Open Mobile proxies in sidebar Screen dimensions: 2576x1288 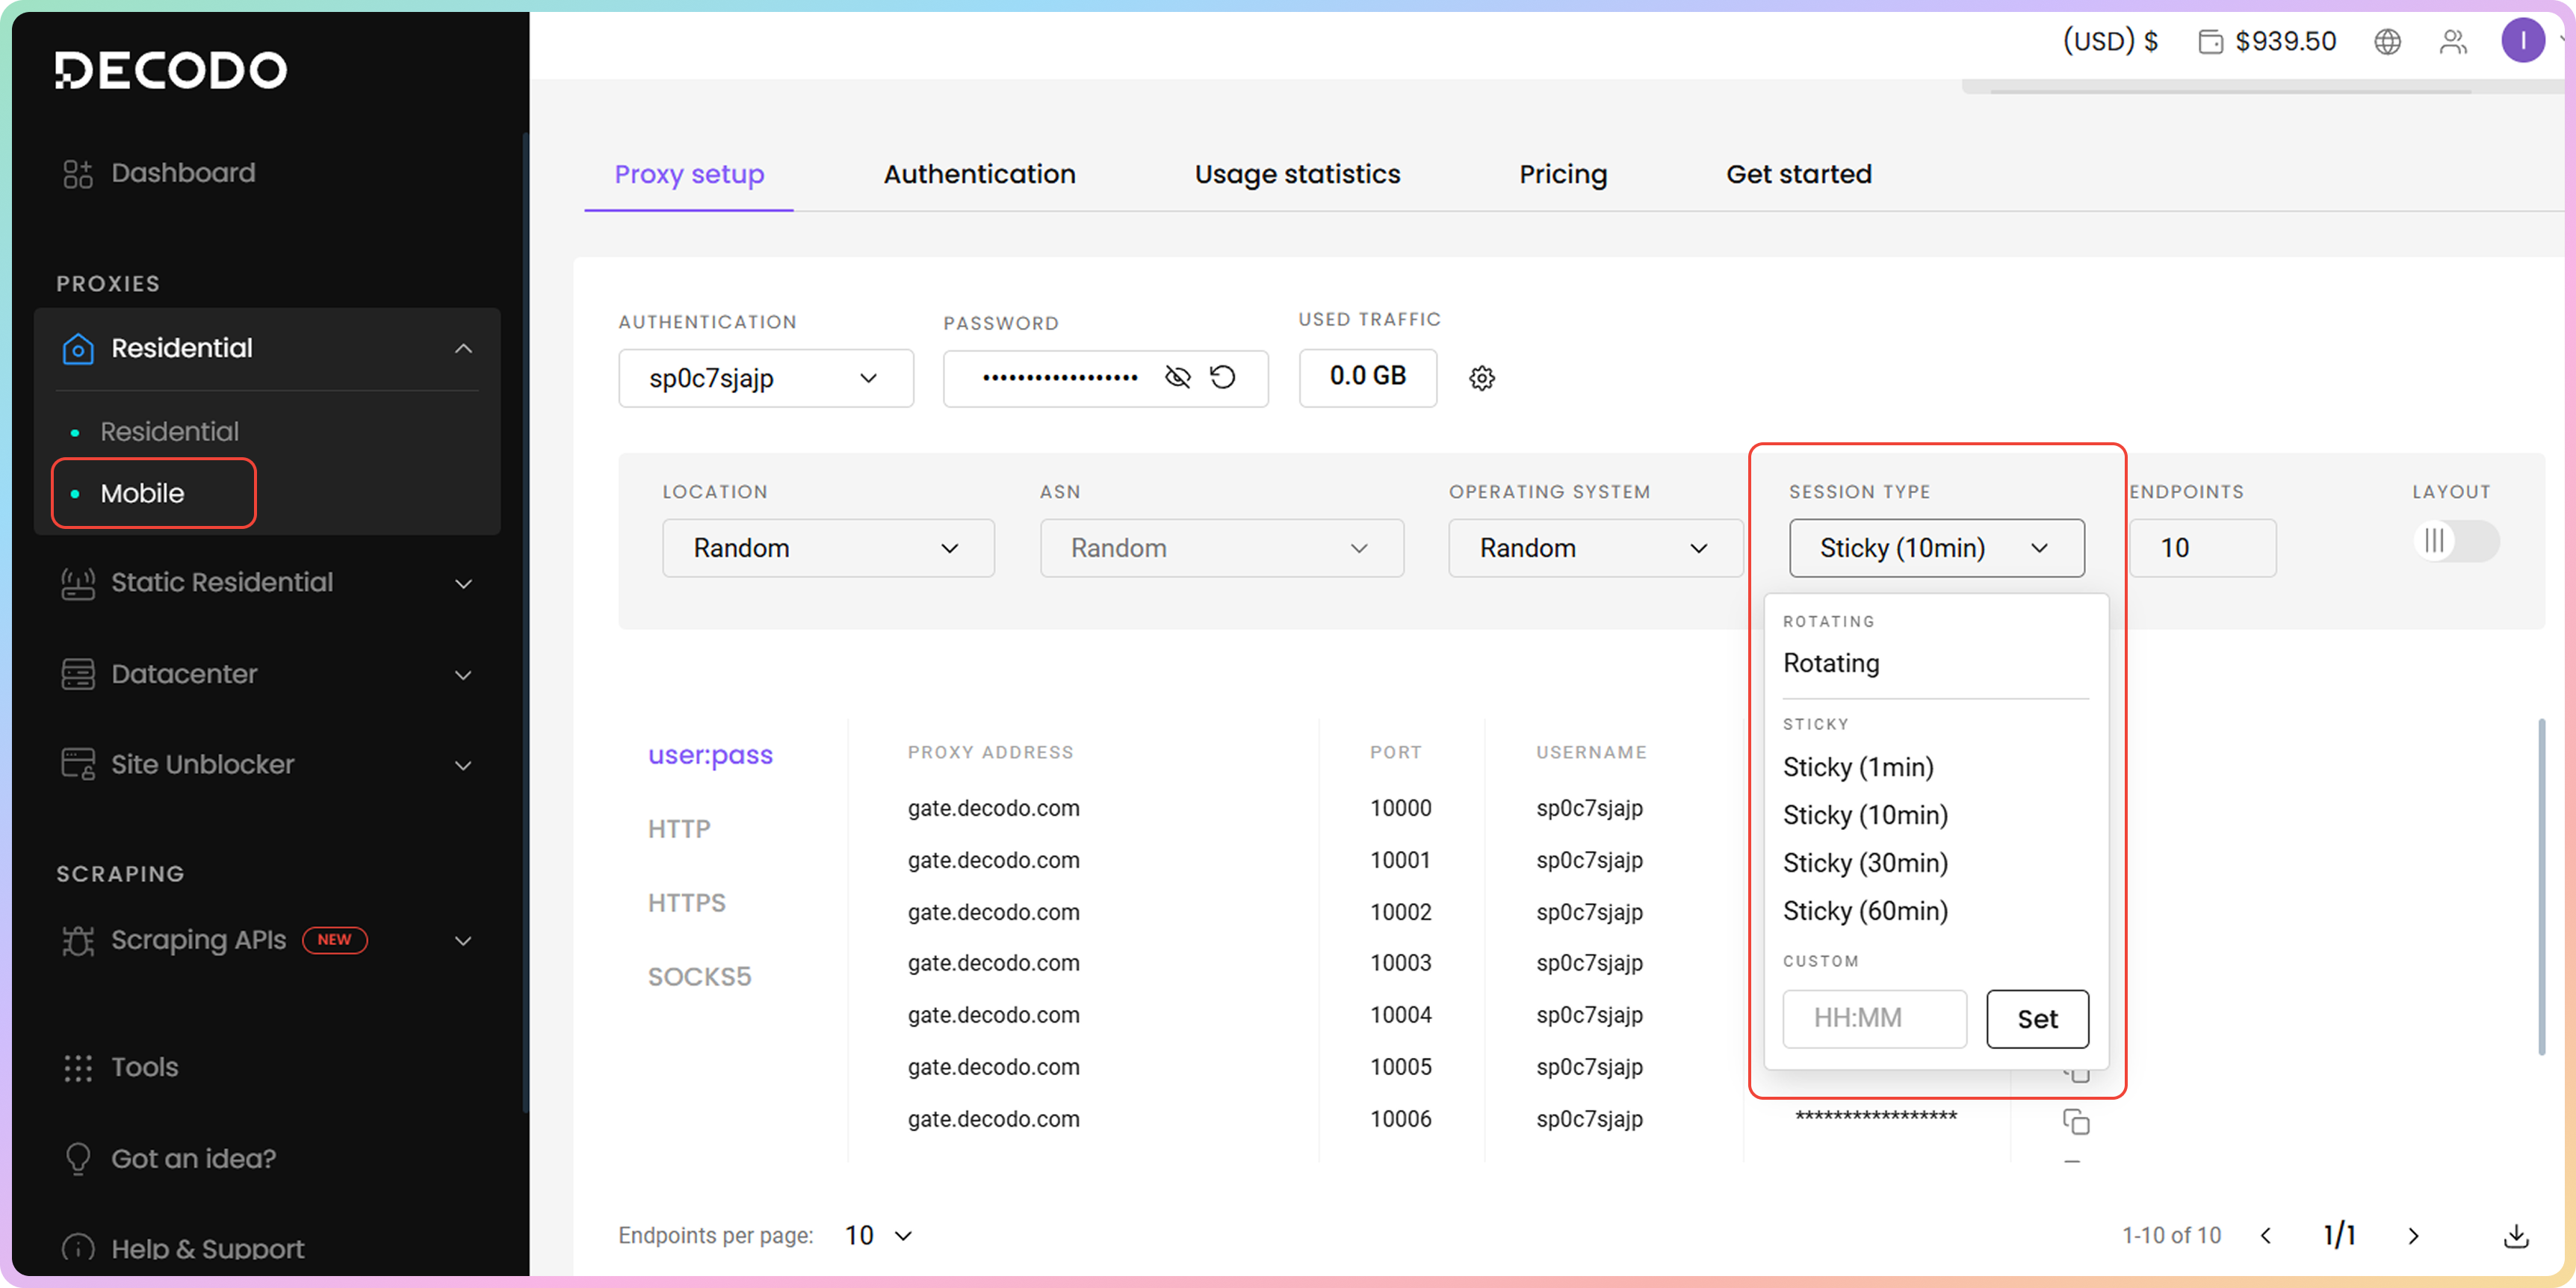(x=143, y=493)
